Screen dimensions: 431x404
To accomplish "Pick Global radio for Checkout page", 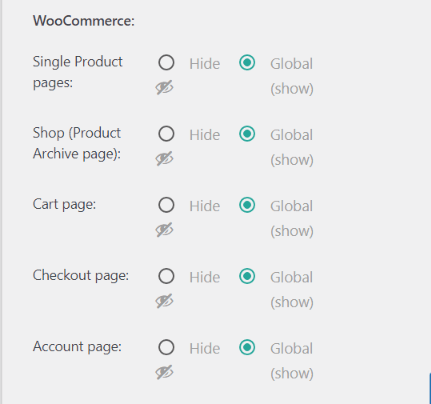I will click(x=247, y=276).
